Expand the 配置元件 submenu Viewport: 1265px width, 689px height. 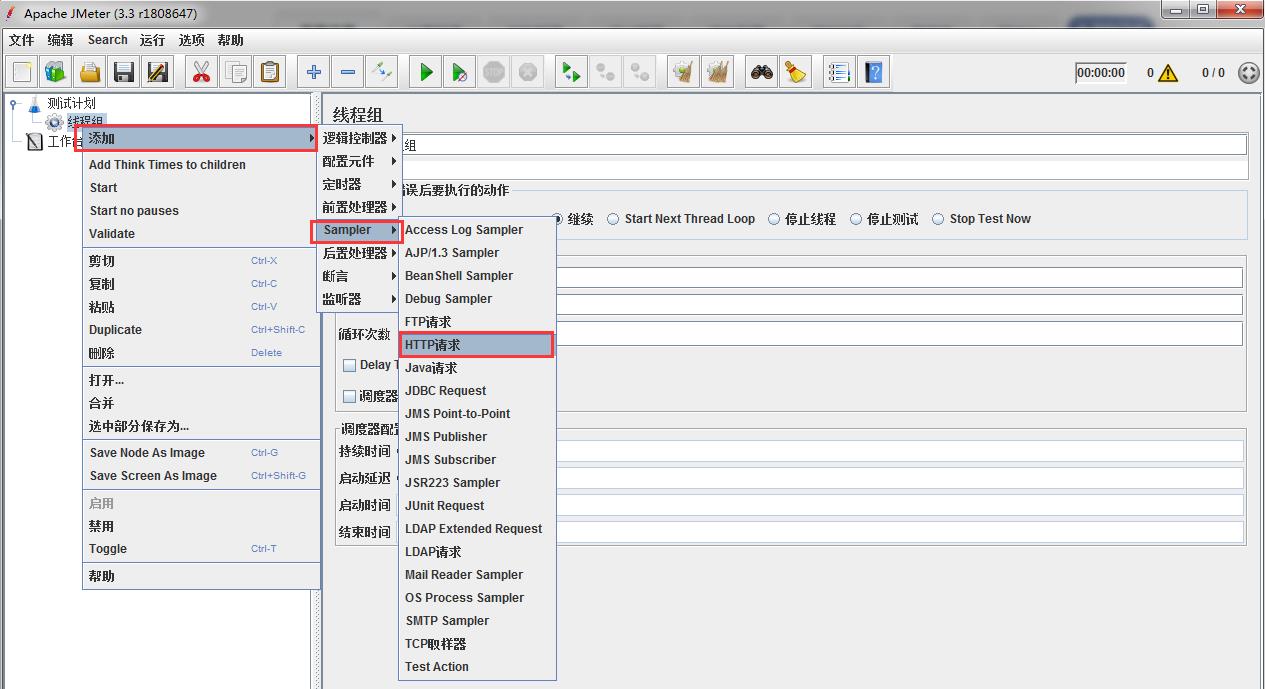pyautogui.click(x=360, y=161)
